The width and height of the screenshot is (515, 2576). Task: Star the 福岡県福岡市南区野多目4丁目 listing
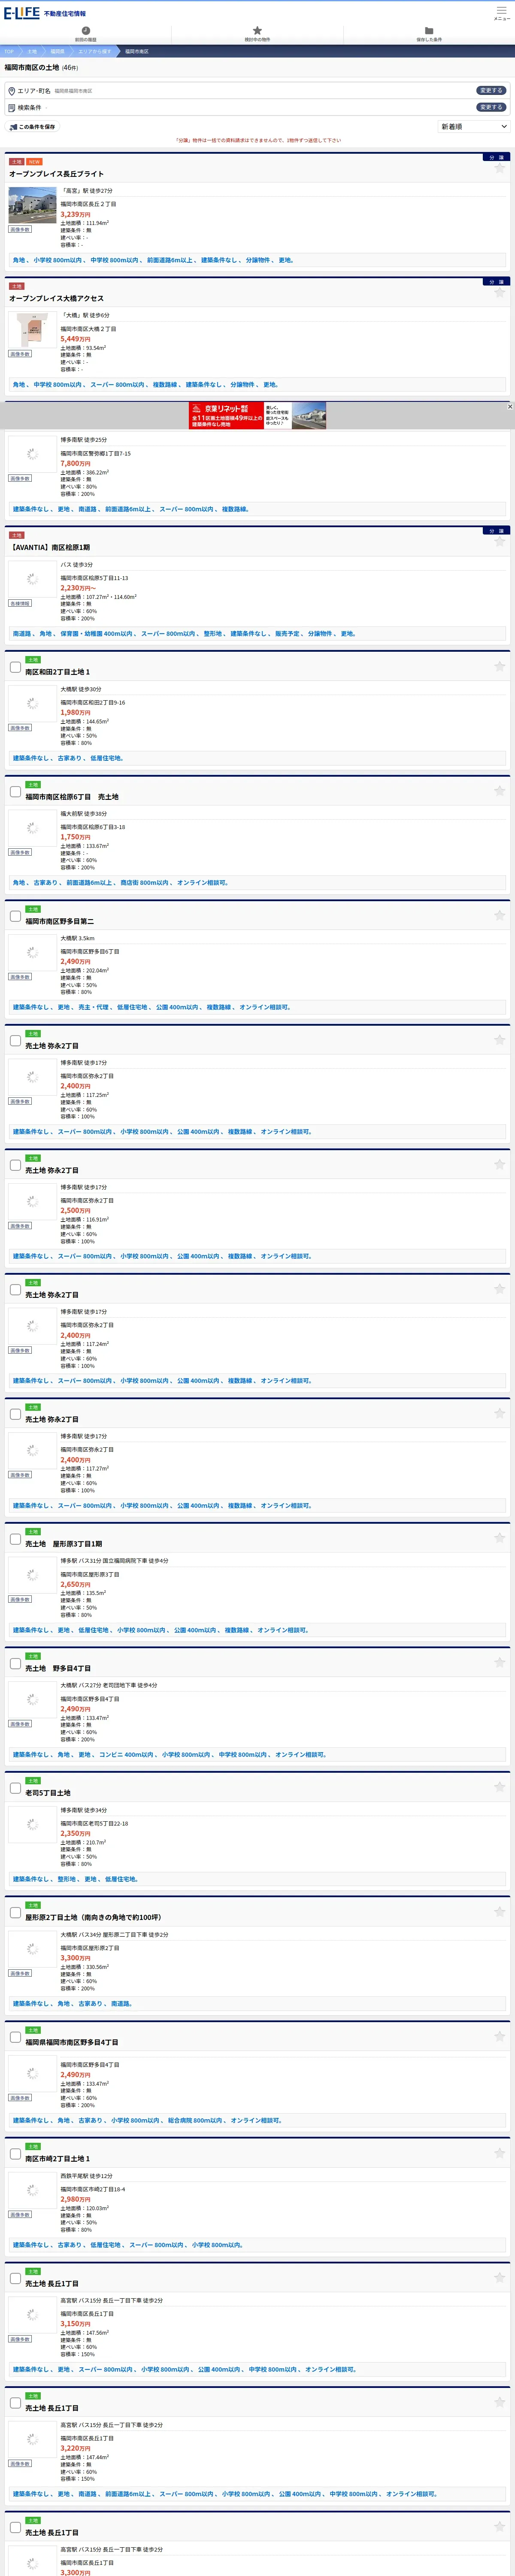pos(500,2036)
